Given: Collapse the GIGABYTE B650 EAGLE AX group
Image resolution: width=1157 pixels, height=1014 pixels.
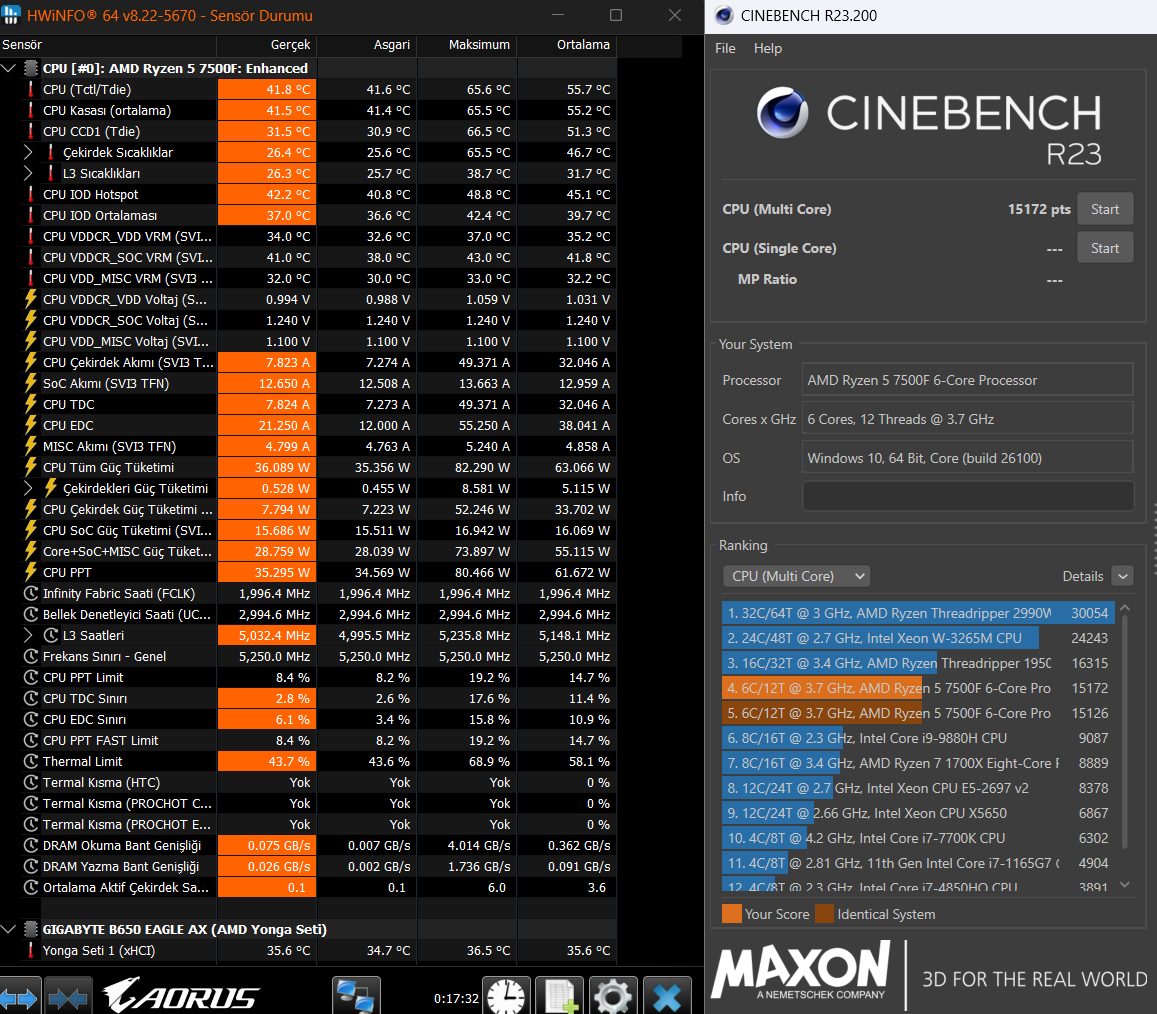Looking at the screenshot, I should tap(9, 929).
